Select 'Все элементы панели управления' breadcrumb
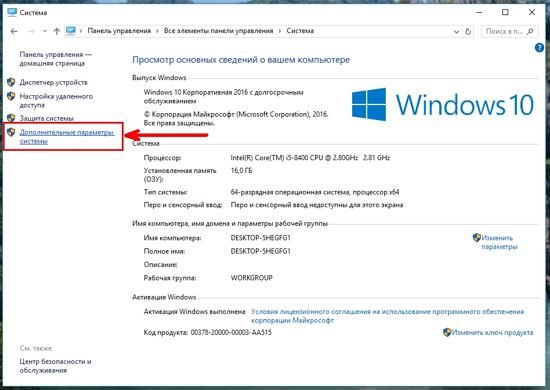This screenshot has height=390, width=550. (x=218, y=31)
